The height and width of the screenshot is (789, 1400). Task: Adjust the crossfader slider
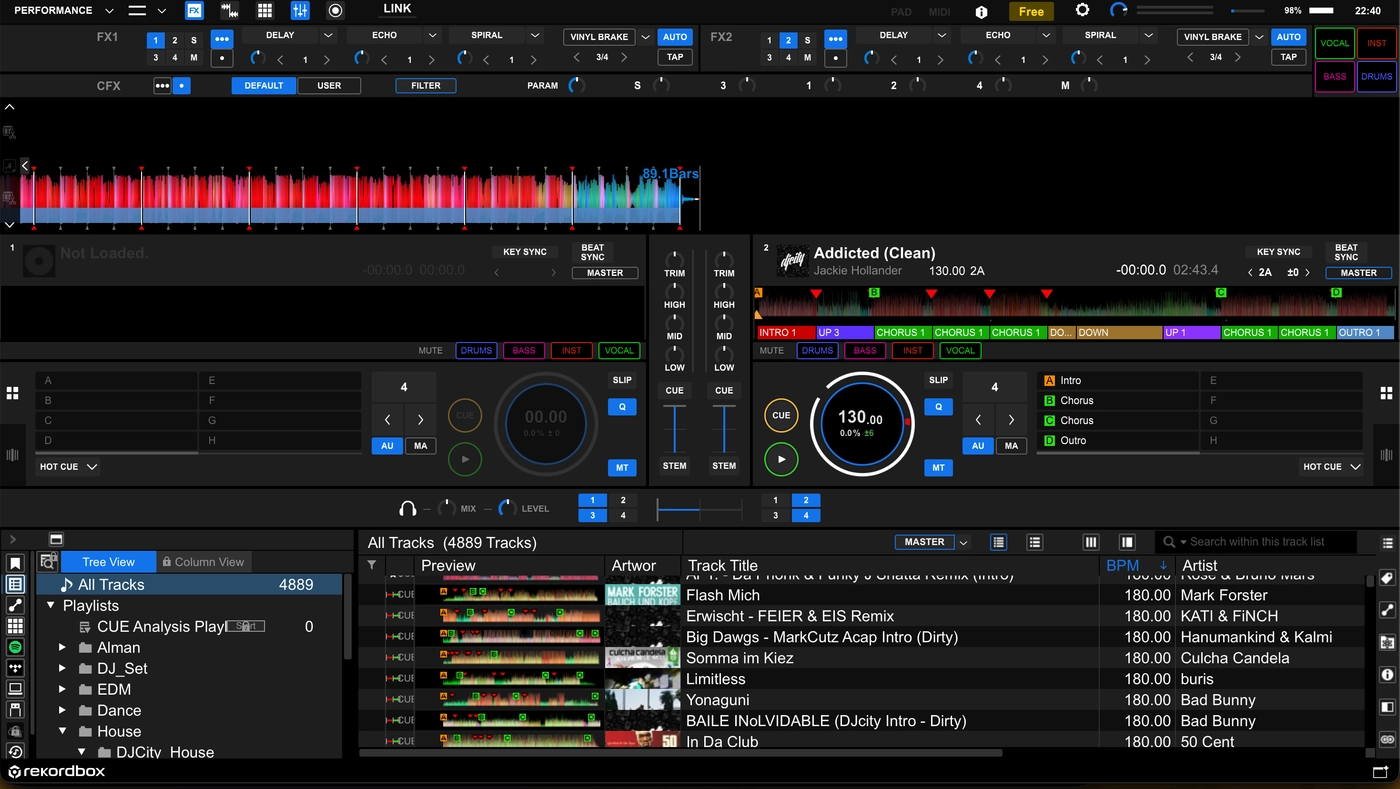(x=699, y=510)
